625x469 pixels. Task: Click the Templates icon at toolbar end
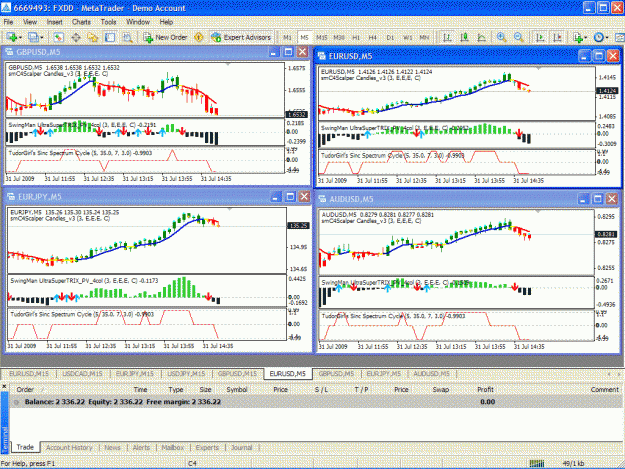tap(620, 37)
